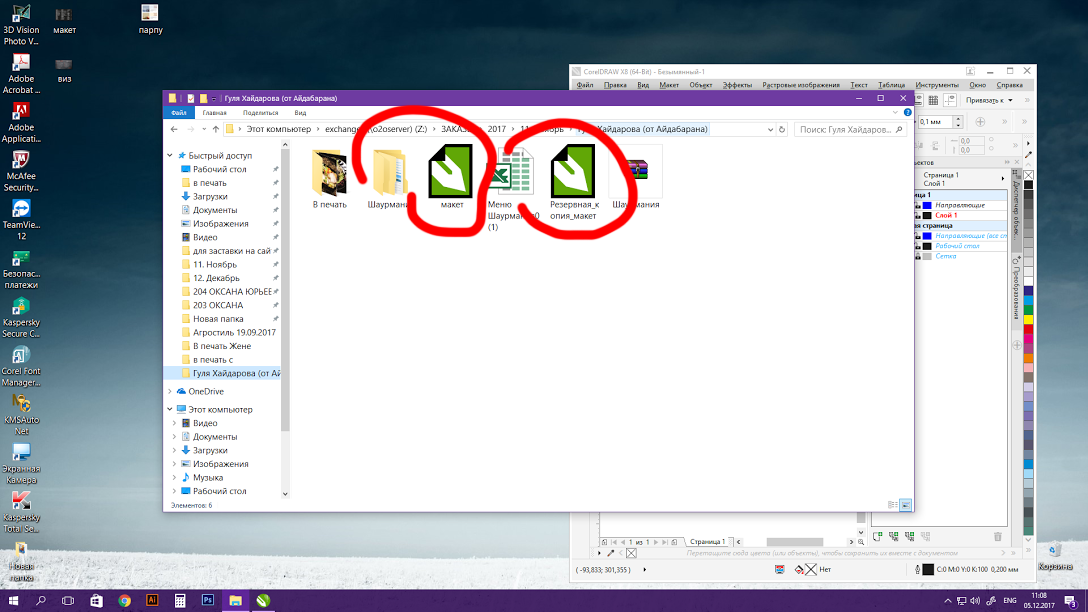This screenshot has height=612, width=1088.
Task: Open recent locations dropdown arrow in Explorer
Action: (x=203, y=129)
